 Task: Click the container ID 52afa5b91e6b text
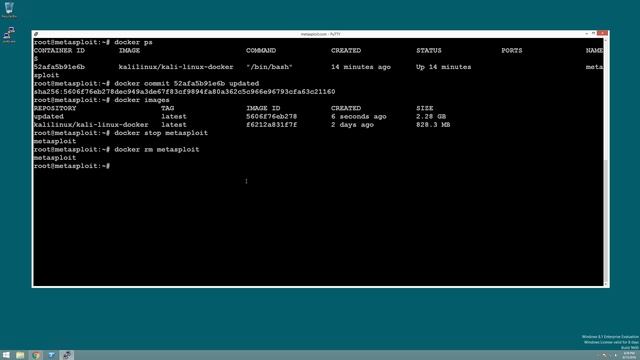point(59,67)
